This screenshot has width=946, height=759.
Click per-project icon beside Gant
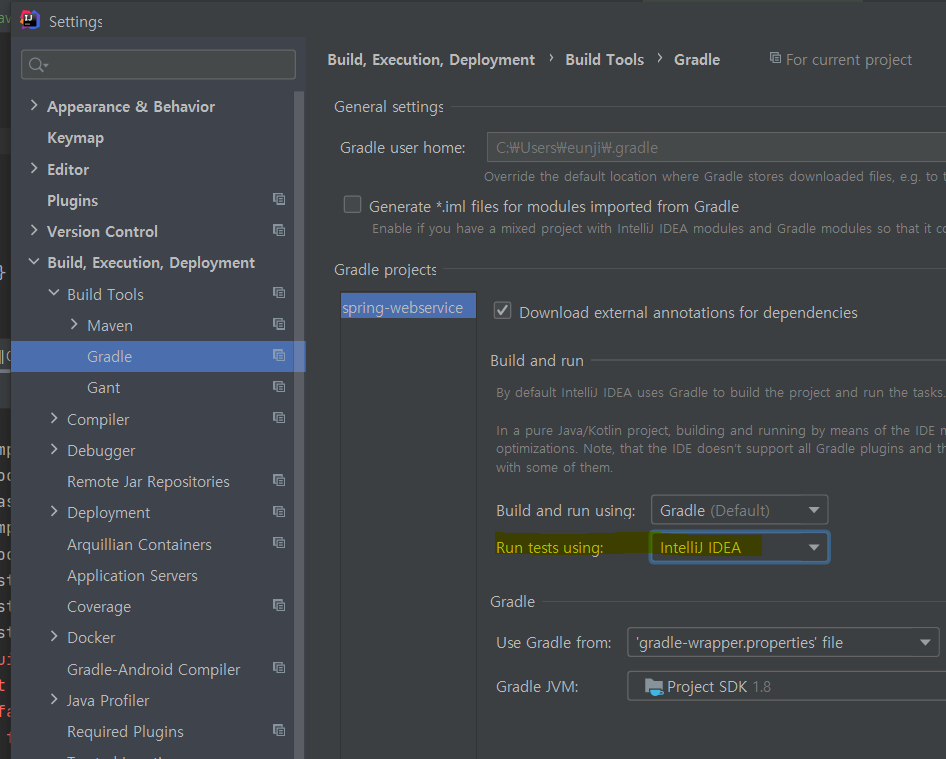(279, 386)
